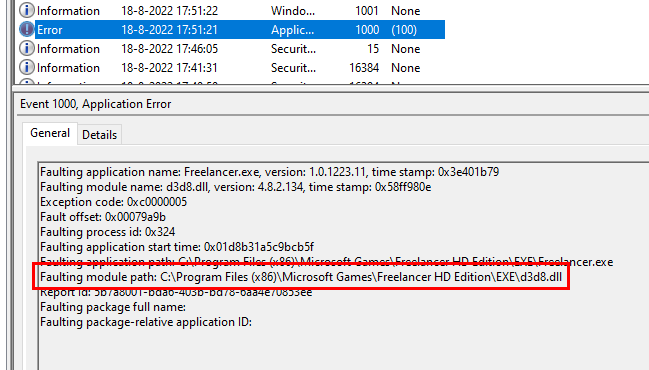Click the info icon for event 1001
Image resolution: width=649 pixels, height=370 pixels.
[27, 11]
